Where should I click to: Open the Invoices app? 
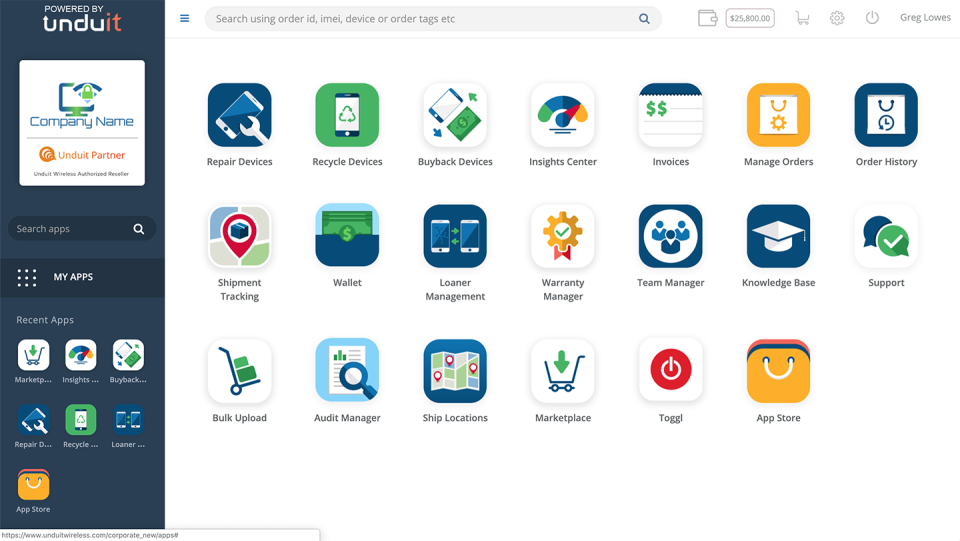pos(670,115)
